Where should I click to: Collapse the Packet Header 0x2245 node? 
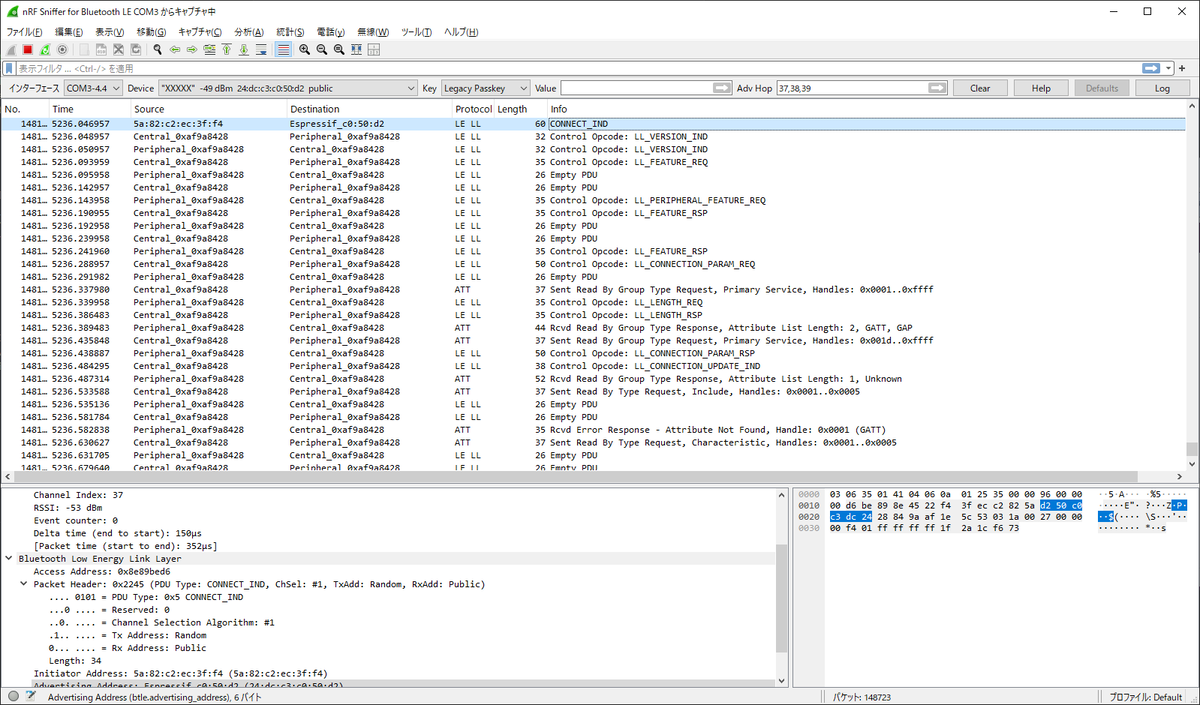24,584
